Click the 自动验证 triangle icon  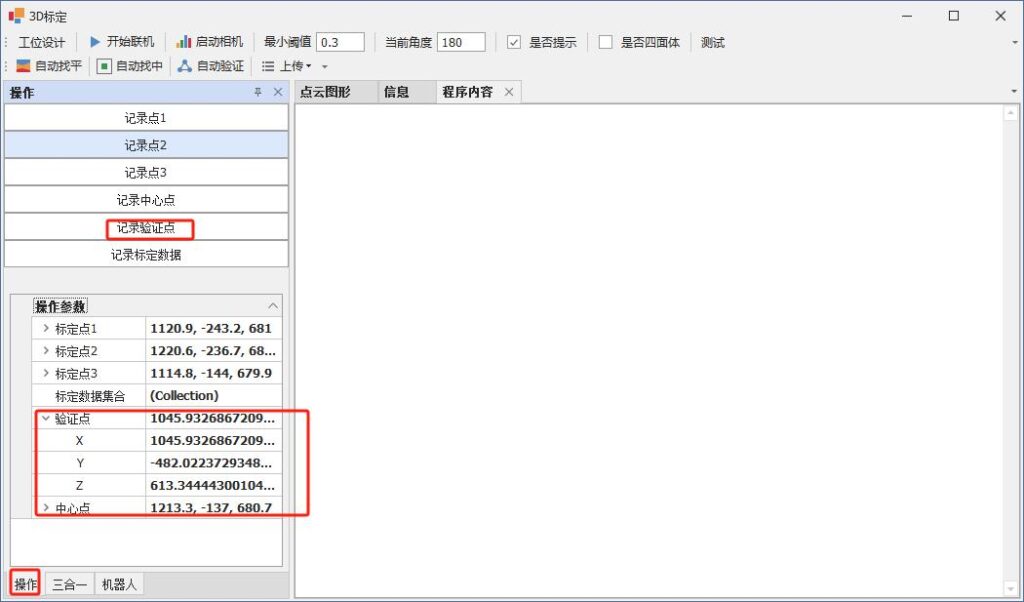(184, 66)
